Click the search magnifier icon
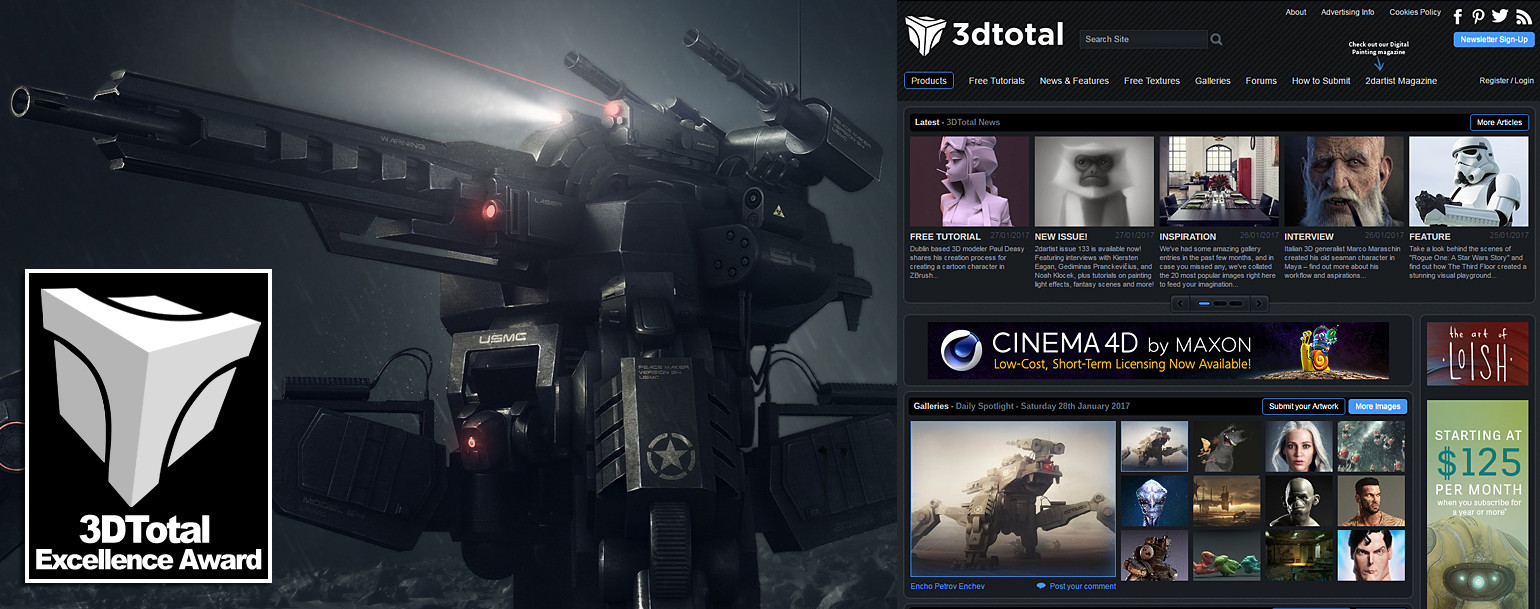Screen dimensions: 1540x609 click(x=1216, y=40)
